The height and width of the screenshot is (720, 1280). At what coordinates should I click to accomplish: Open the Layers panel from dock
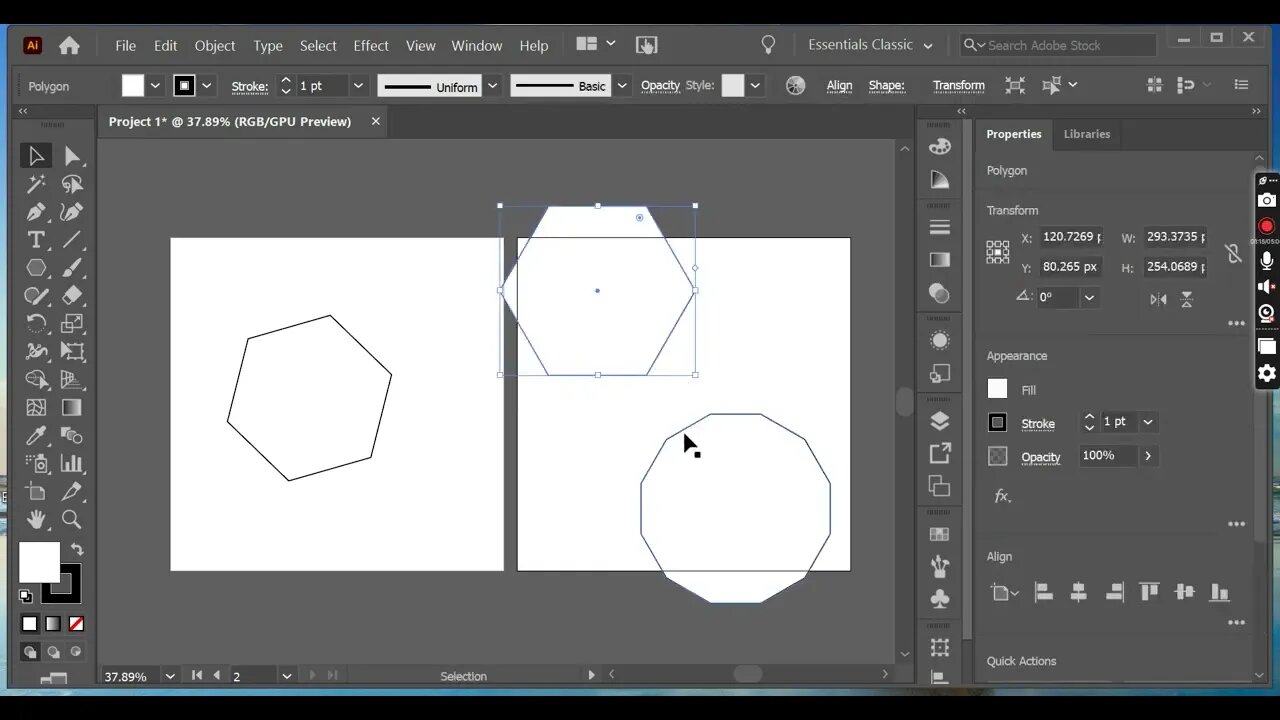940,420
